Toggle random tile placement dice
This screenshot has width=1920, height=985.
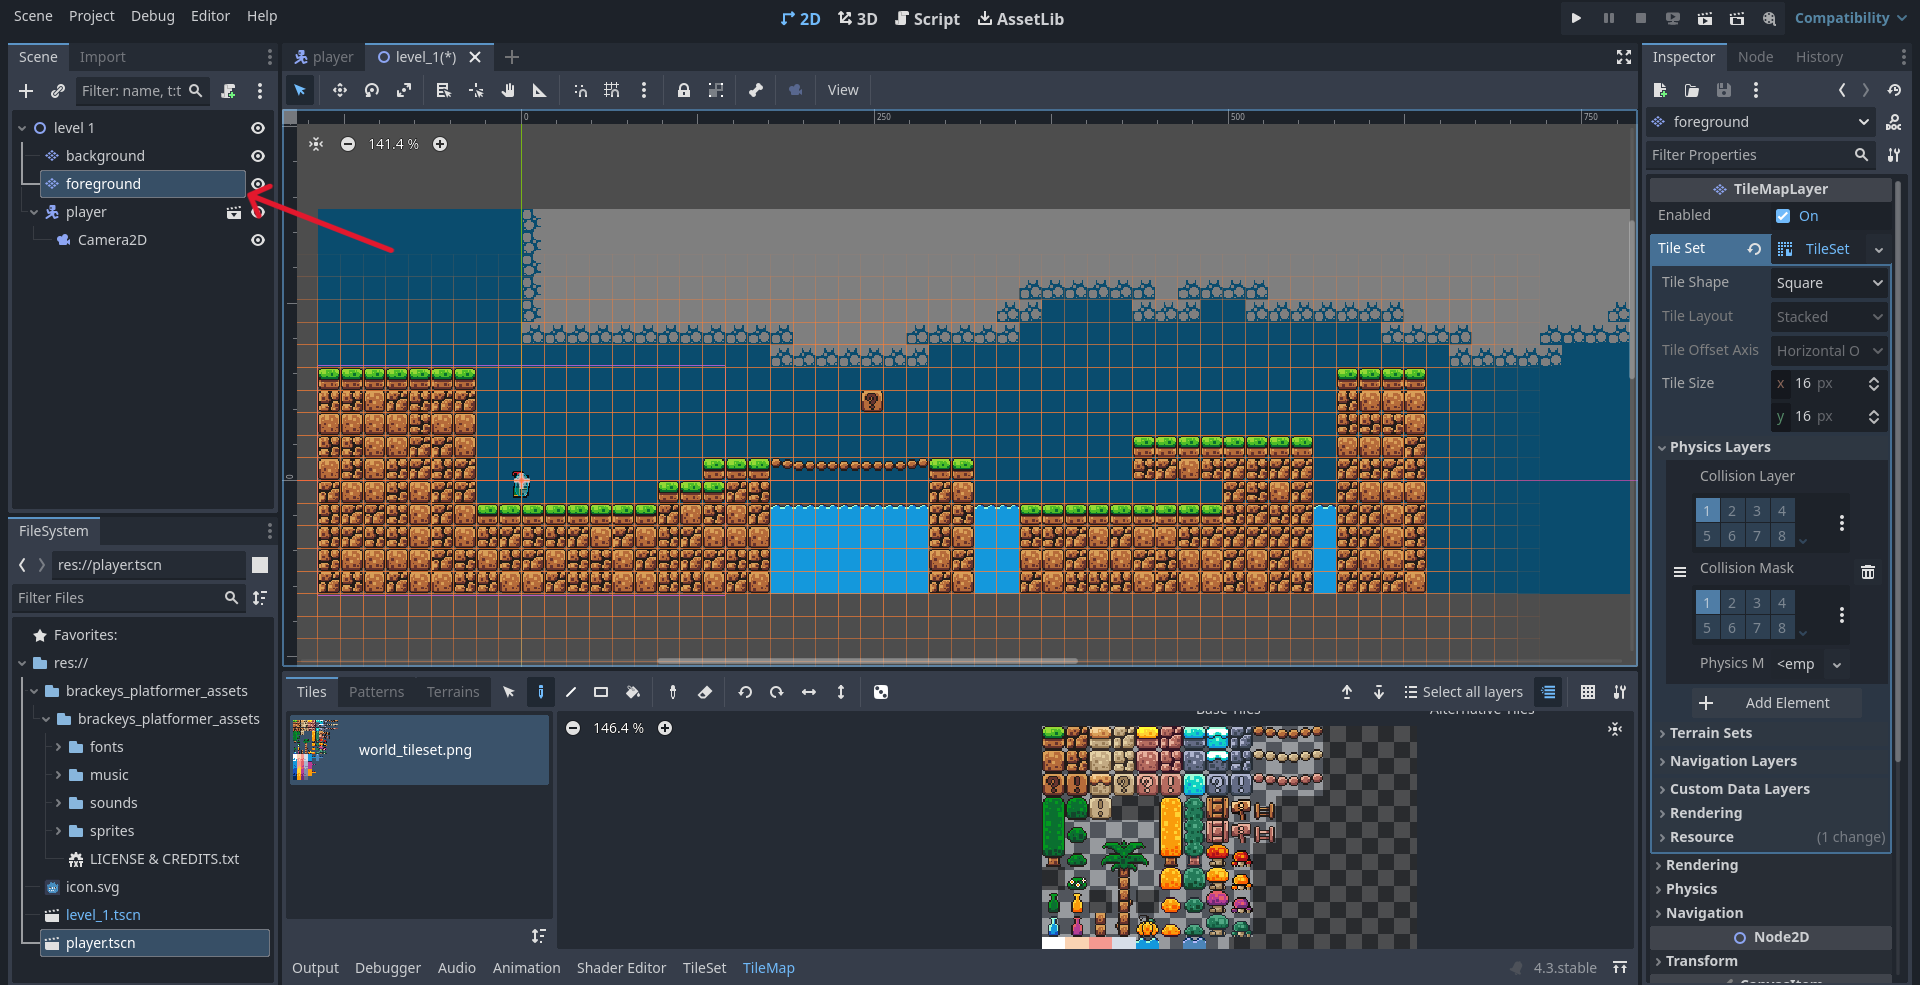click(x=881, y=692)
